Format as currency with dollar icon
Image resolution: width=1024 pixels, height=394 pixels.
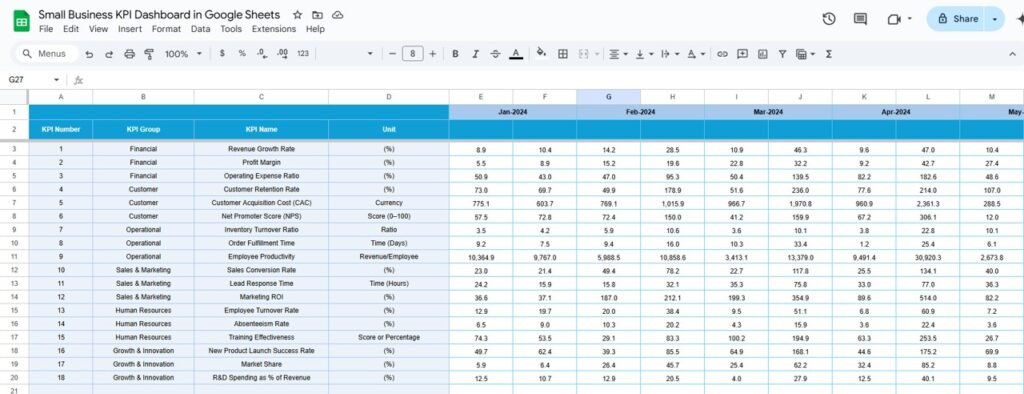pyautogui.click(x=222, y=54)
